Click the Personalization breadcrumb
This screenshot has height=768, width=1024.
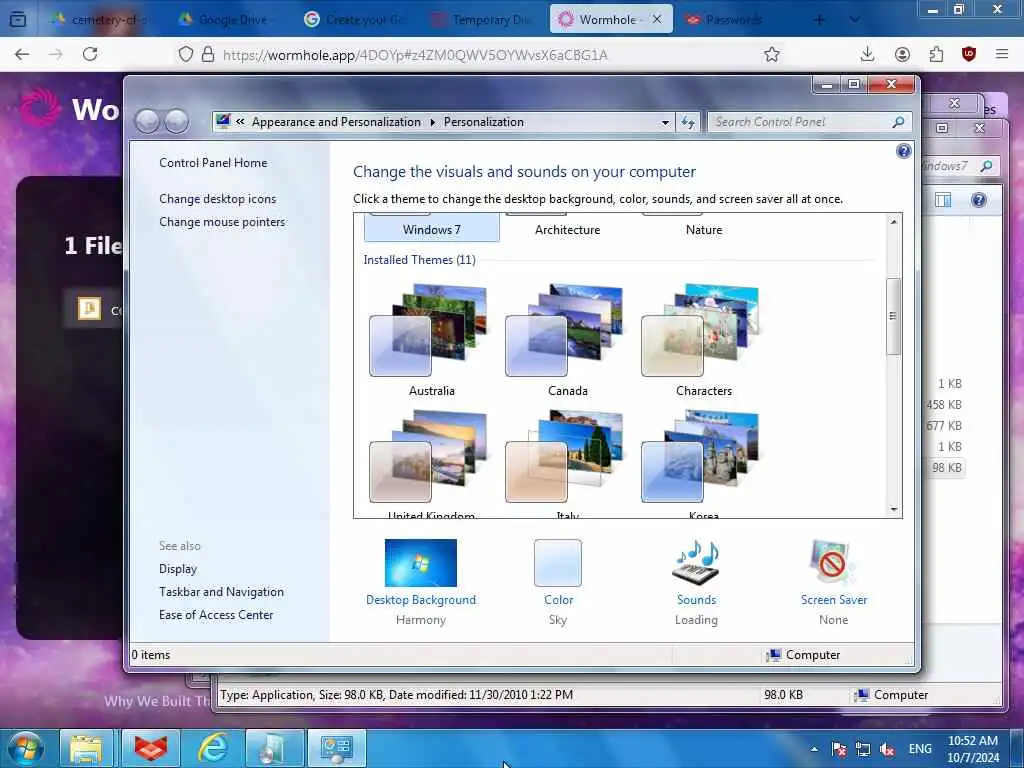[483, 122]
